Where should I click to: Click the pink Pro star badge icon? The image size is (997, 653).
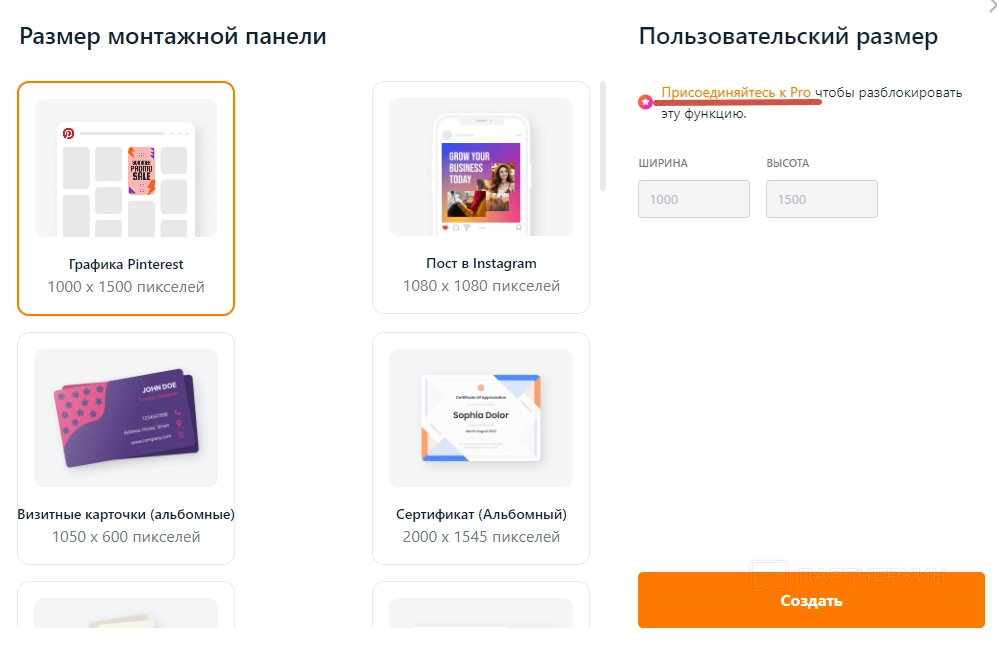coord(647,101)
